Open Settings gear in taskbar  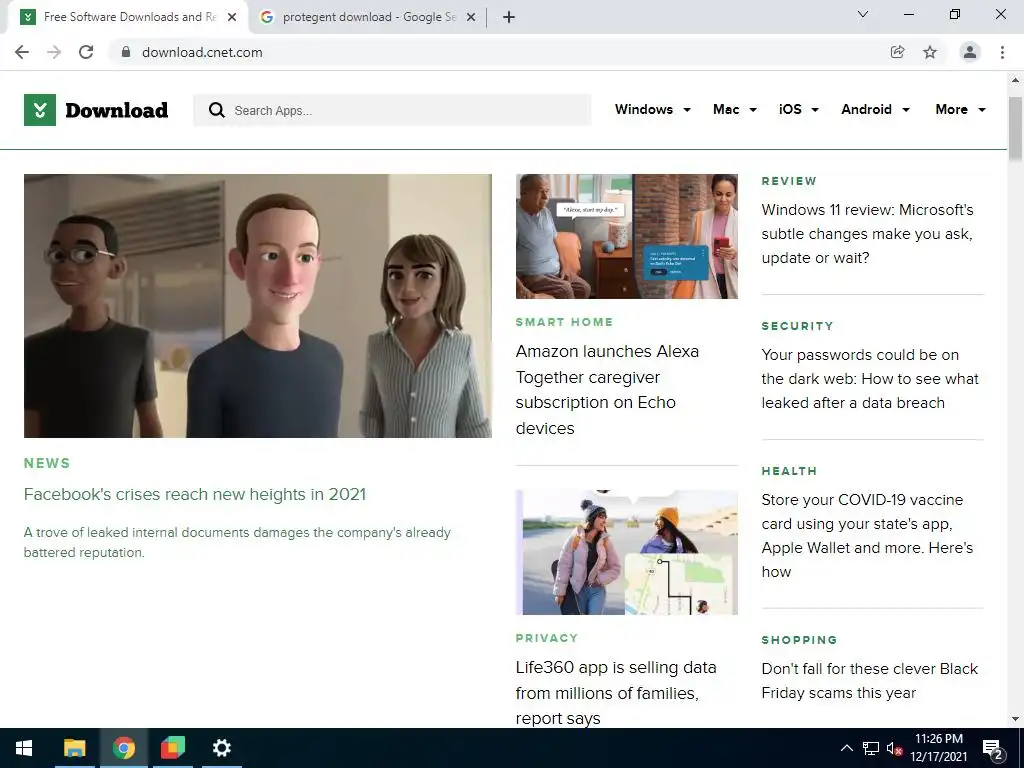[222, 748]
